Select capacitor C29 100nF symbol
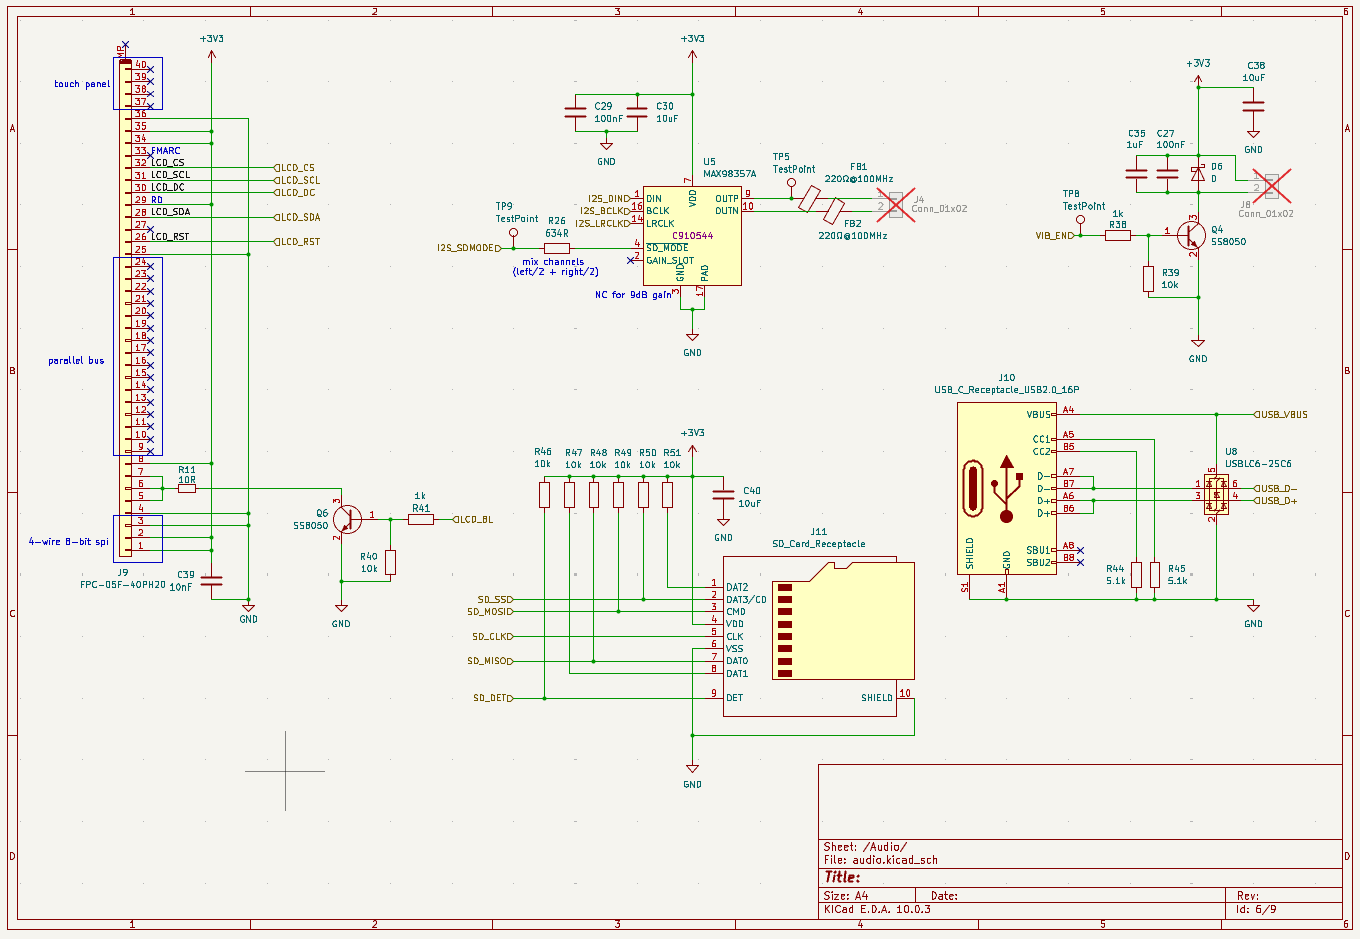This screenshot has width=1360, height=939. tap(576, 112)
